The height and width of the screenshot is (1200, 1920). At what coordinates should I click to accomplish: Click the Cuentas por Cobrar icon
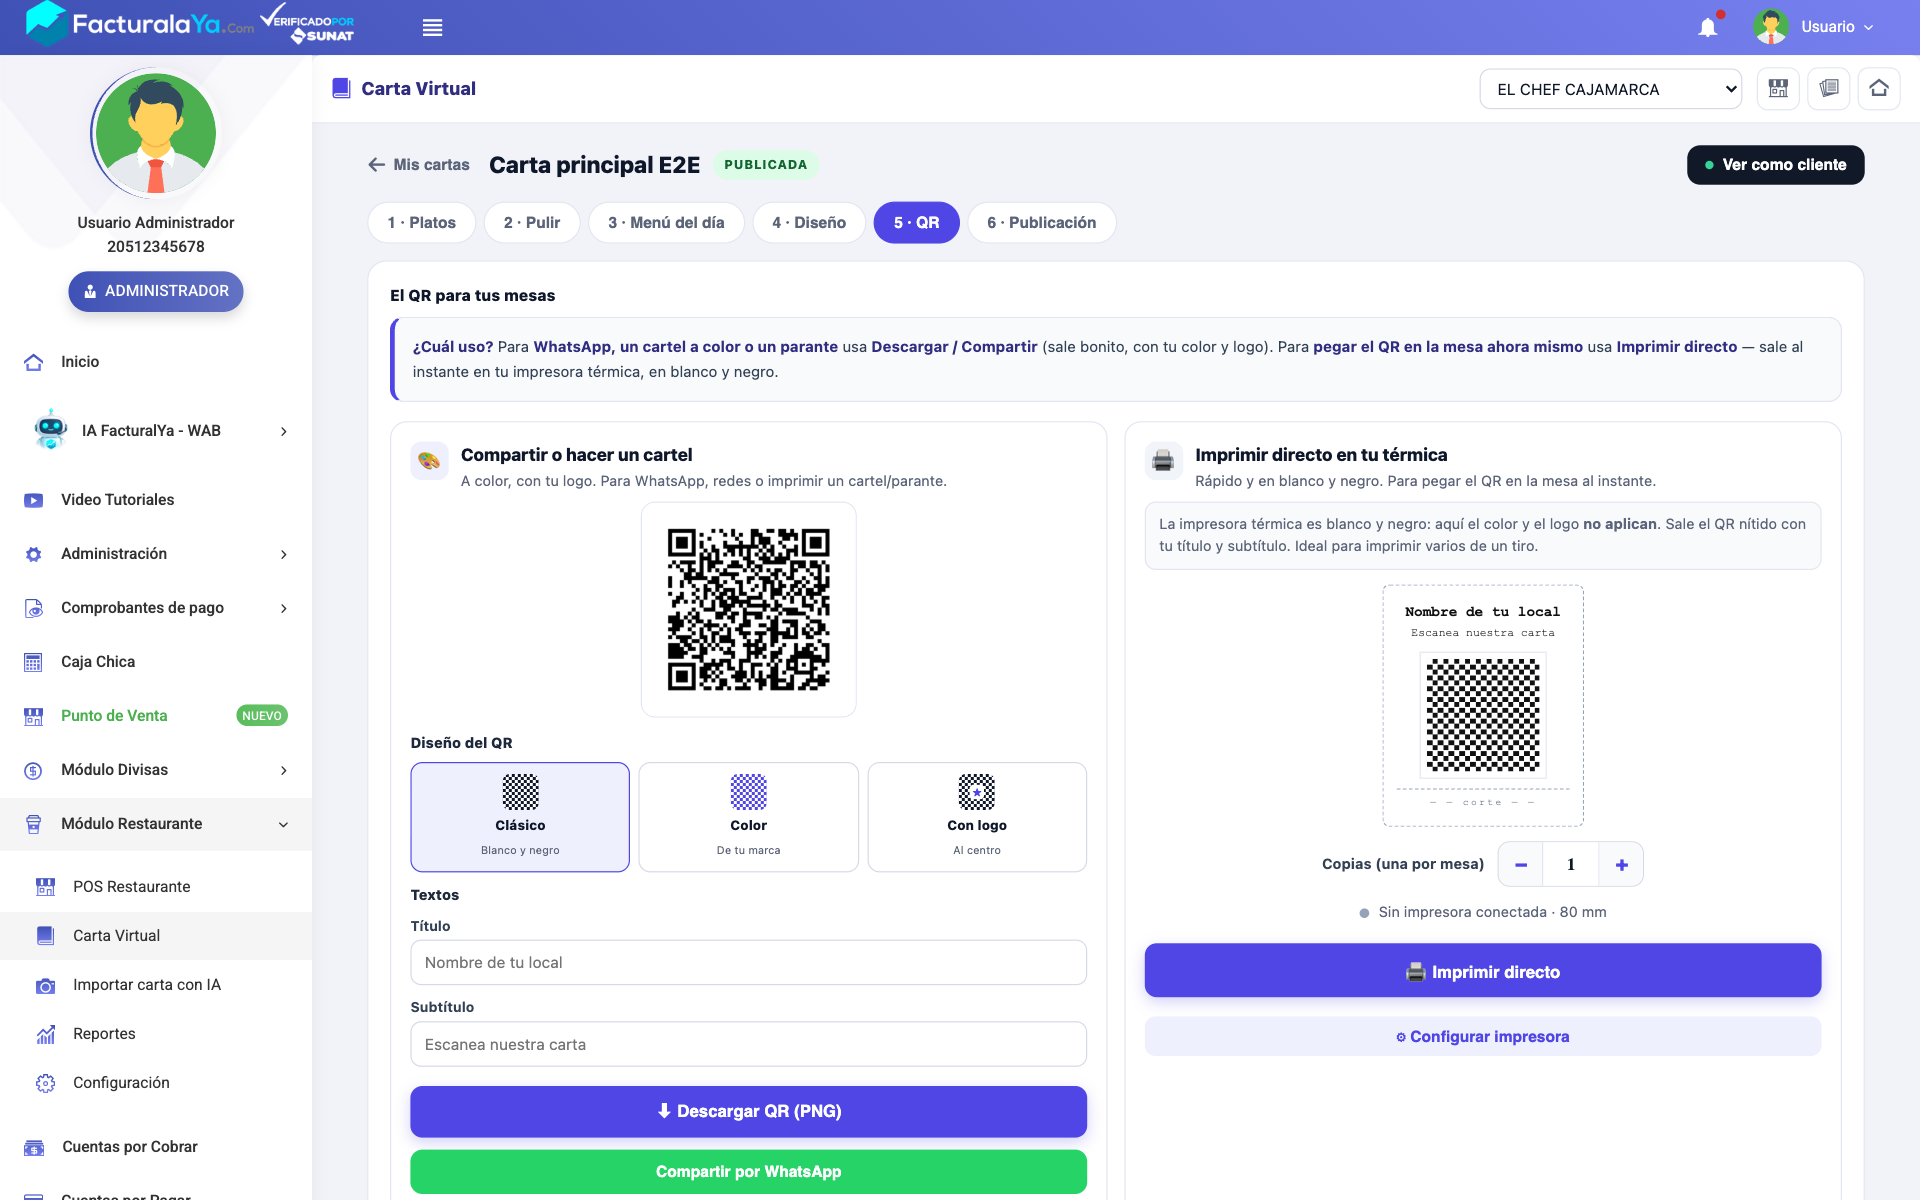click(34, 1147)
